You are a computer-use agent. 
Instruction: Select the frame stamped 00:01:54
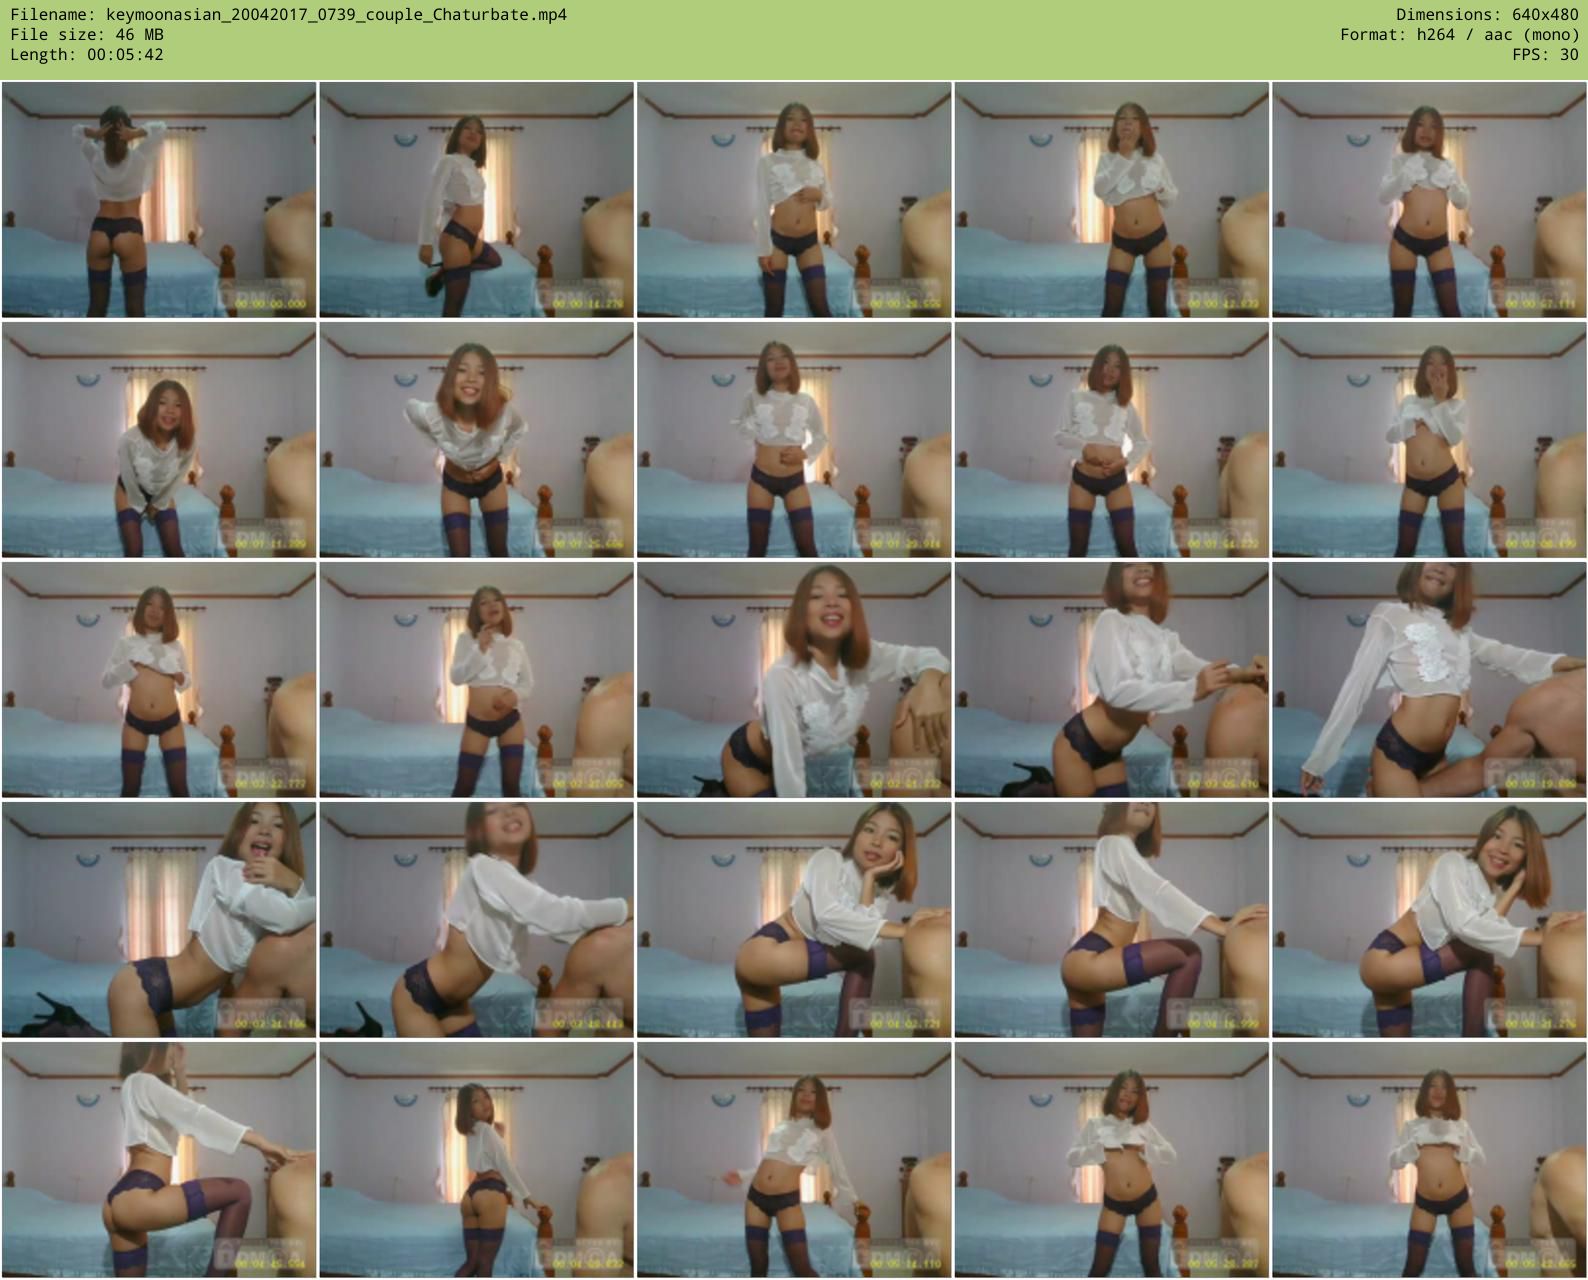(1111, 440)
